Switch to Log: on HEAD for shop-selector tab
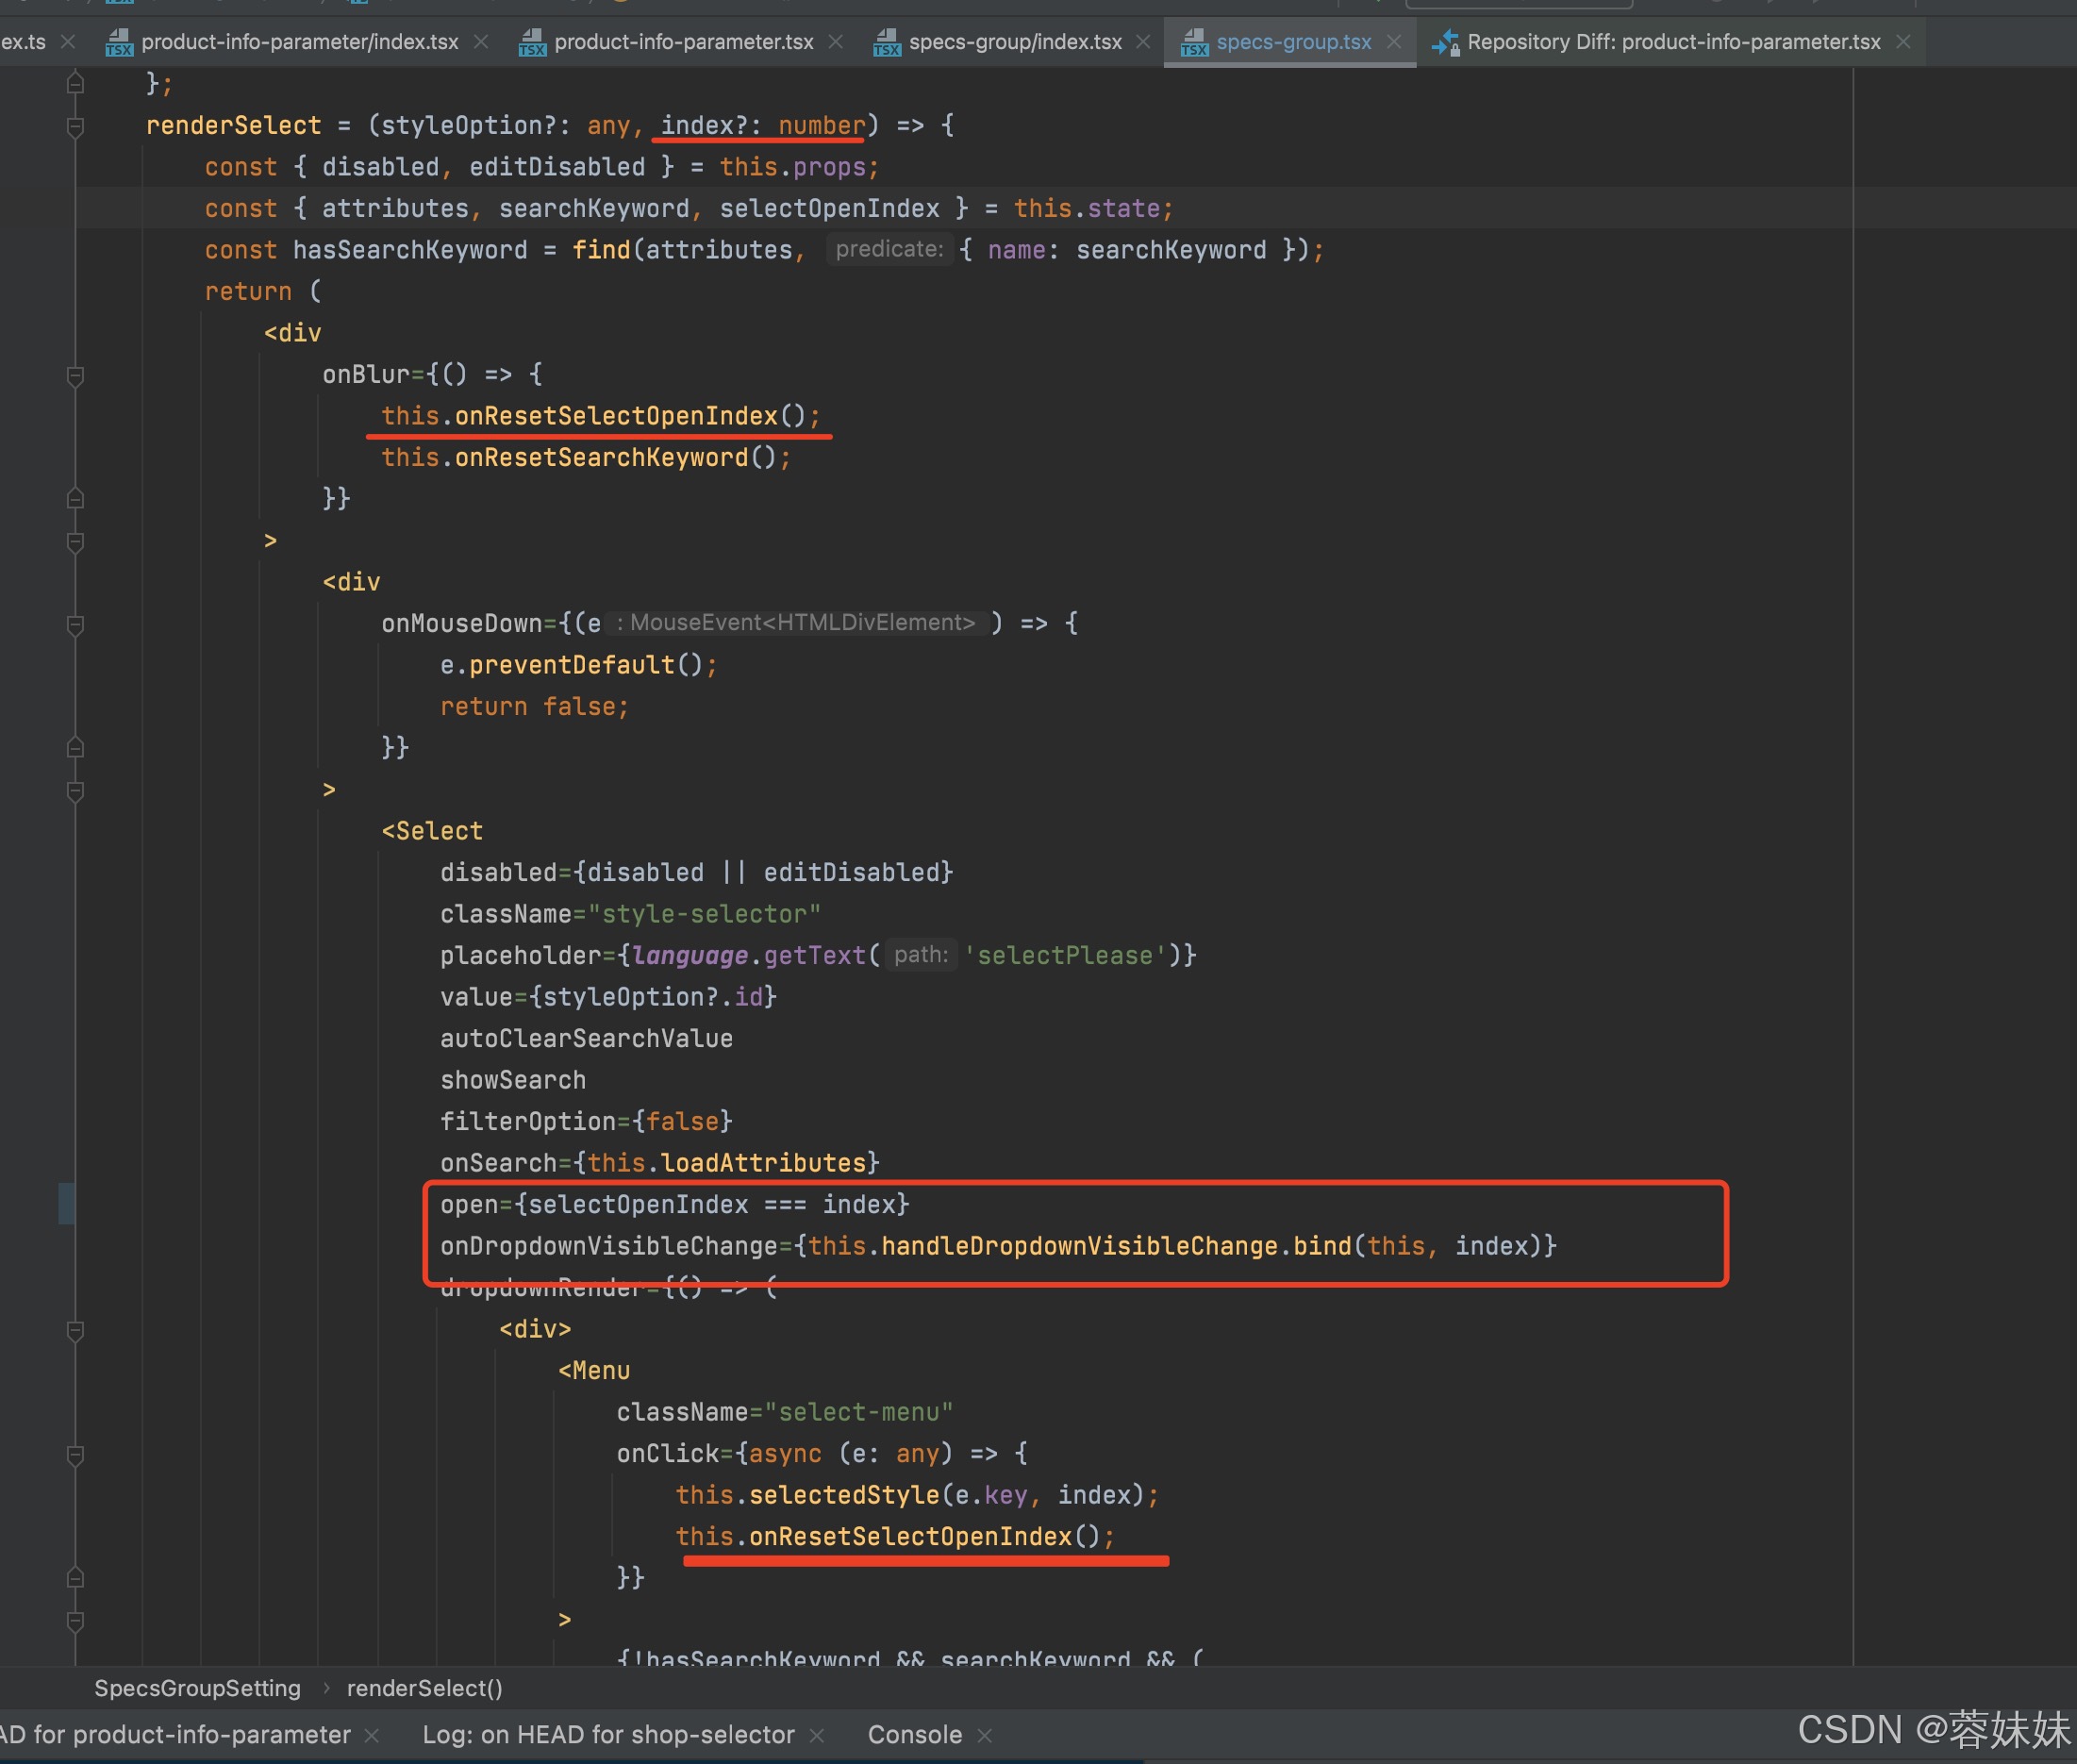The image size is (2077, 1764). pyautogui.click(x=608, y=1734)
